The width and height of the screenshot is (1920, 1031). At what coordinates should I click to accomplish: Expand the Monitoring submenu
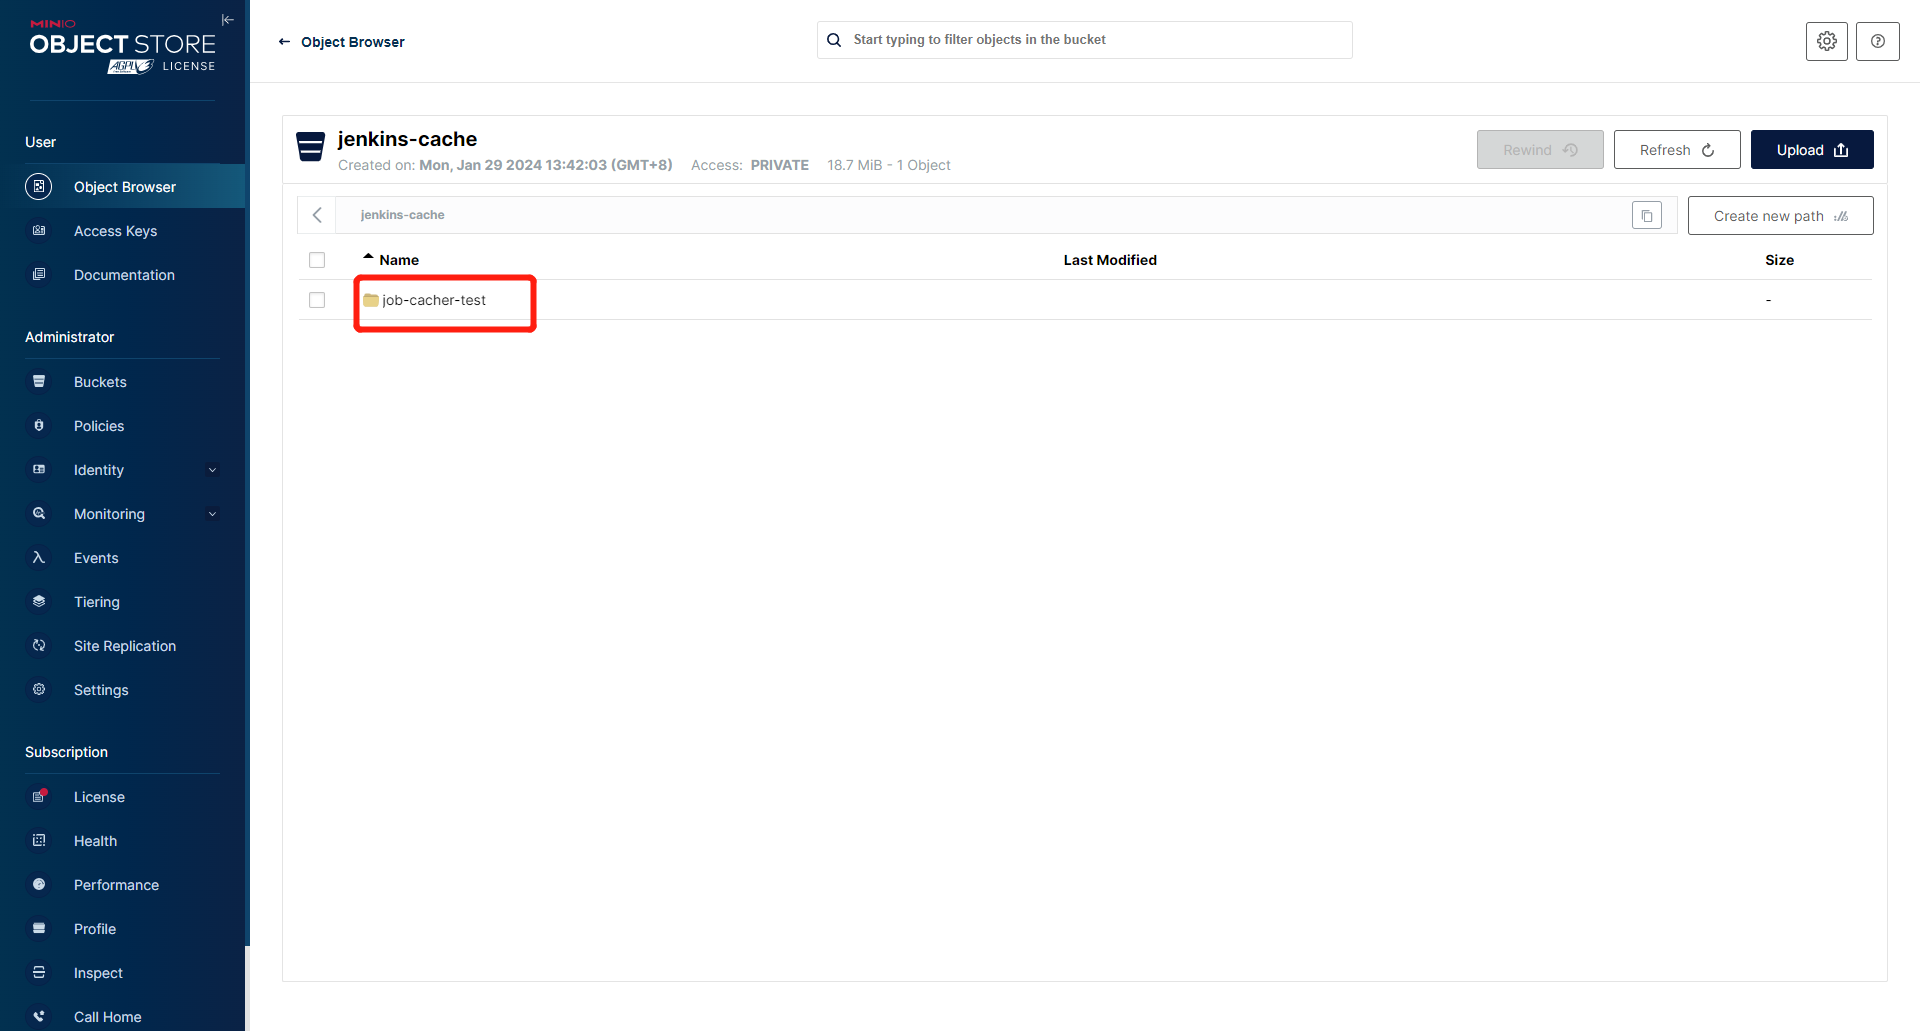pos(212,514)
